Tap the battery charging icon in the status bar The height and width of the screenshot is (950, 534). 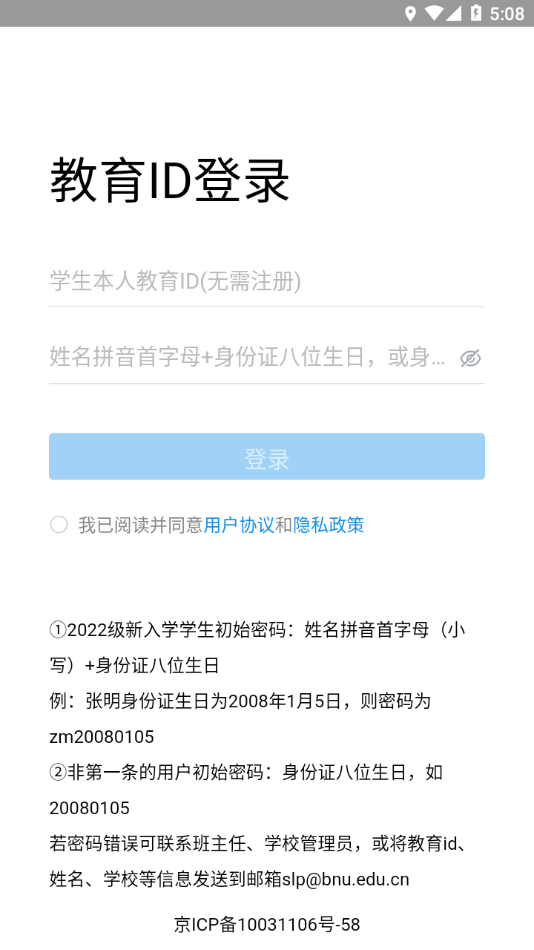tap(476, 13)
